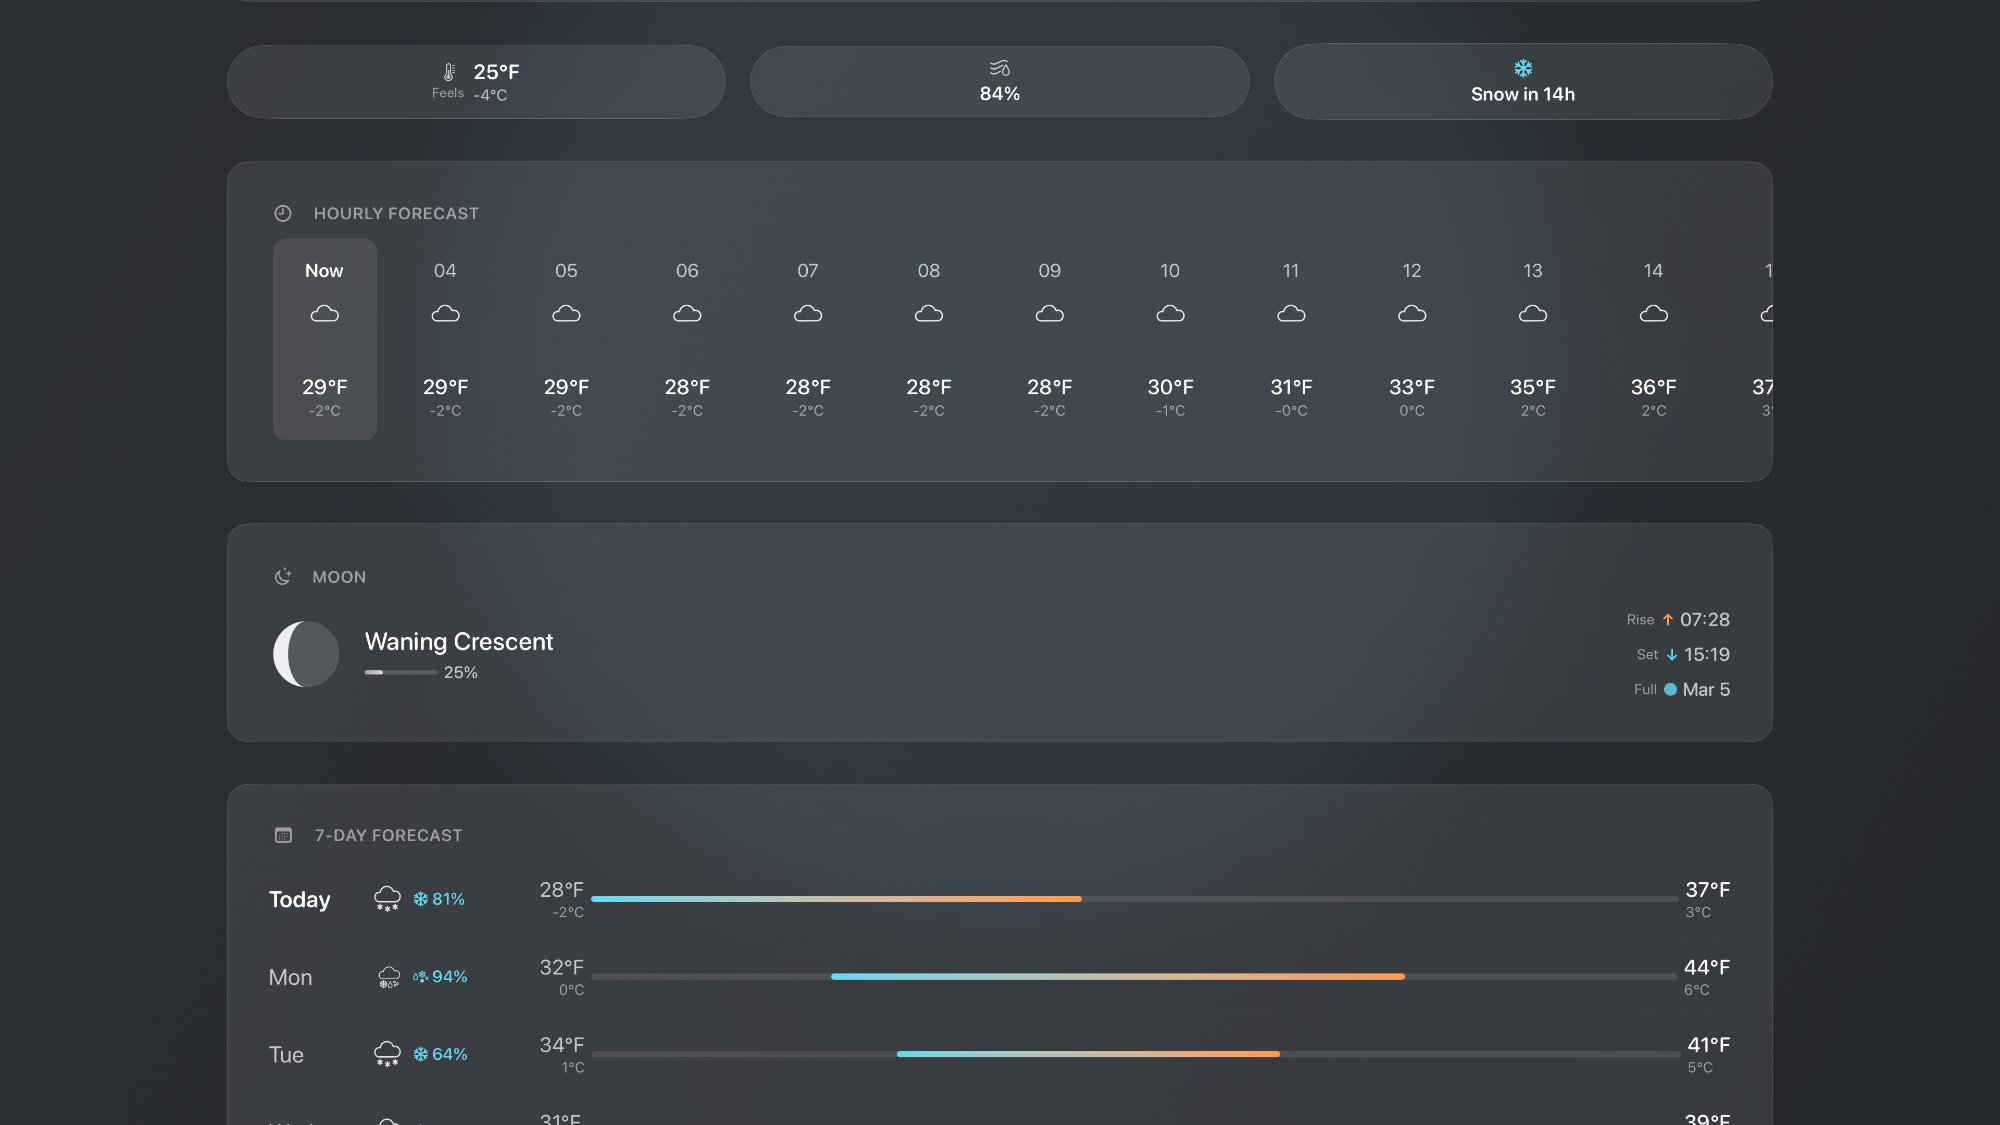Image resolution: width=2000 pixels, height=1125 pixels.
Task: Click the blue moonset arrow icon
Action: [x=1672, y=655]
